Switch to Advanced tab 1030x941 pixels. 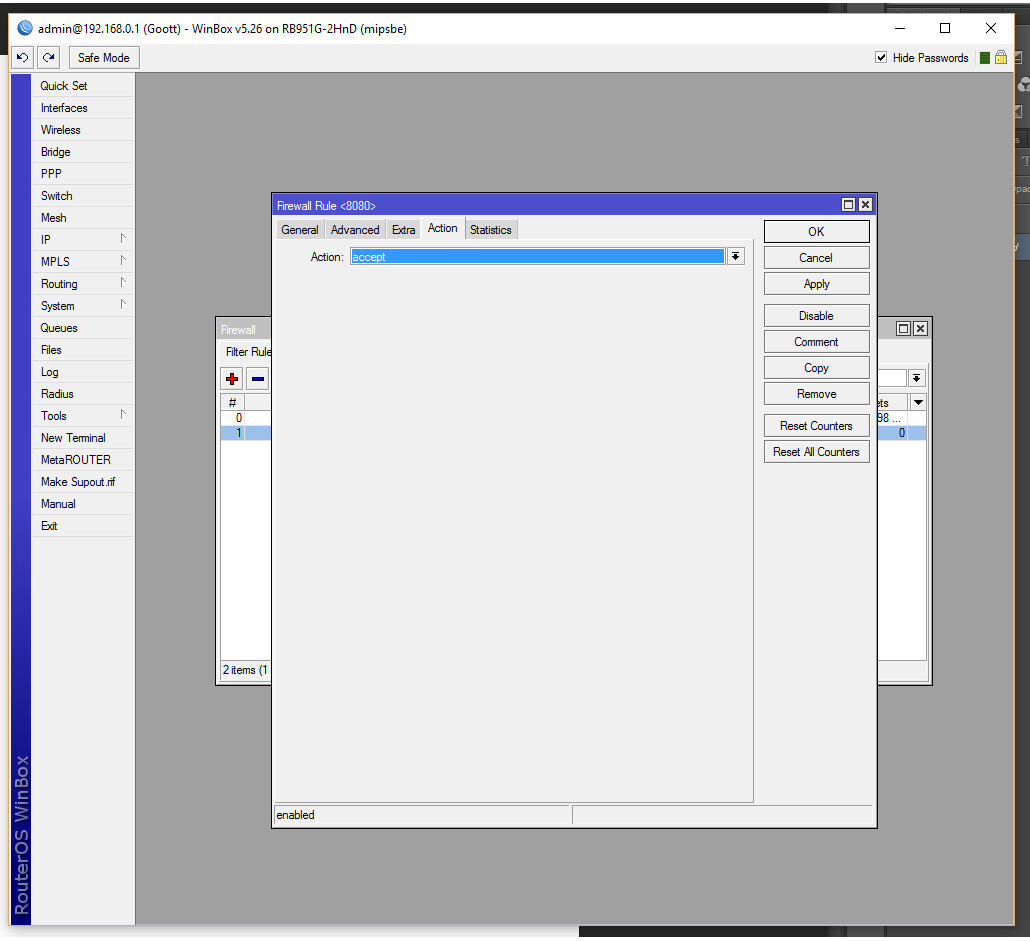[x=355, y=230]
